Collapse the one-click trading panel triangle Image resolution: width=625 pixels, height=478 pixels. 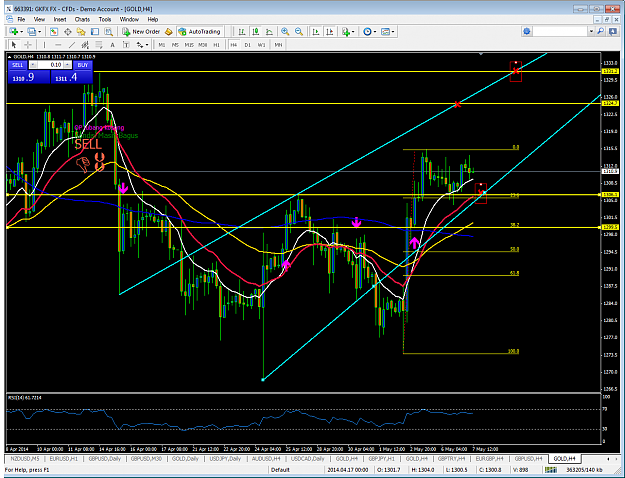point(10,57)
